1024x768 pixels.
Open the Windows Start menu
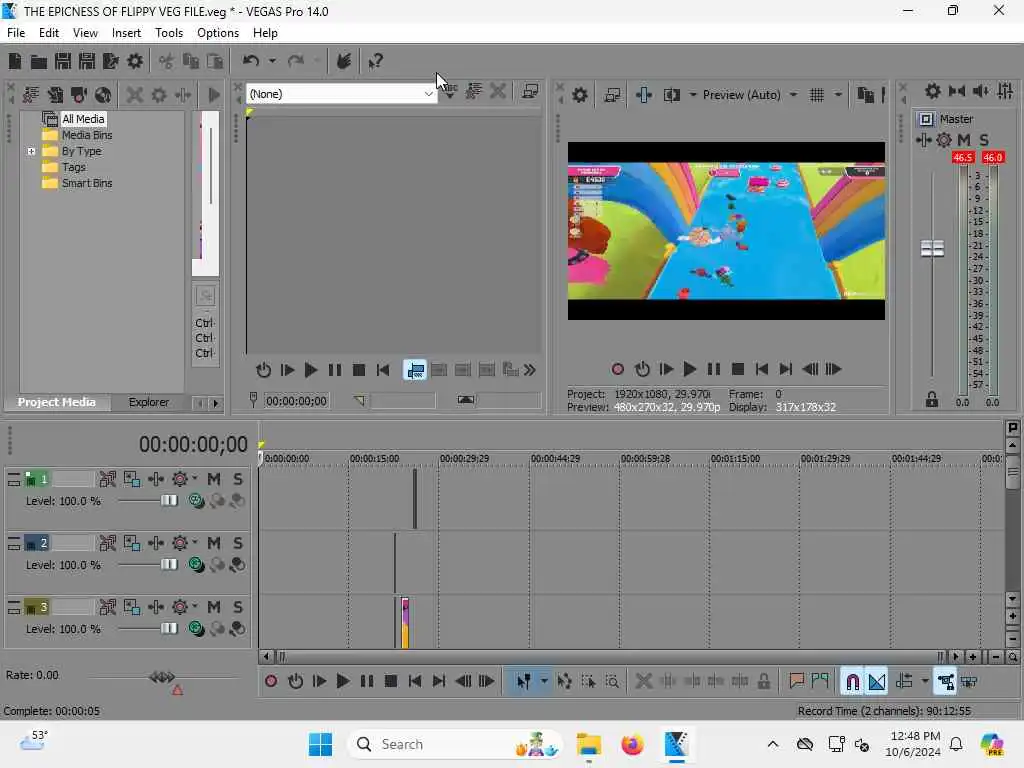pyautogui.click(x=320, y=744)
